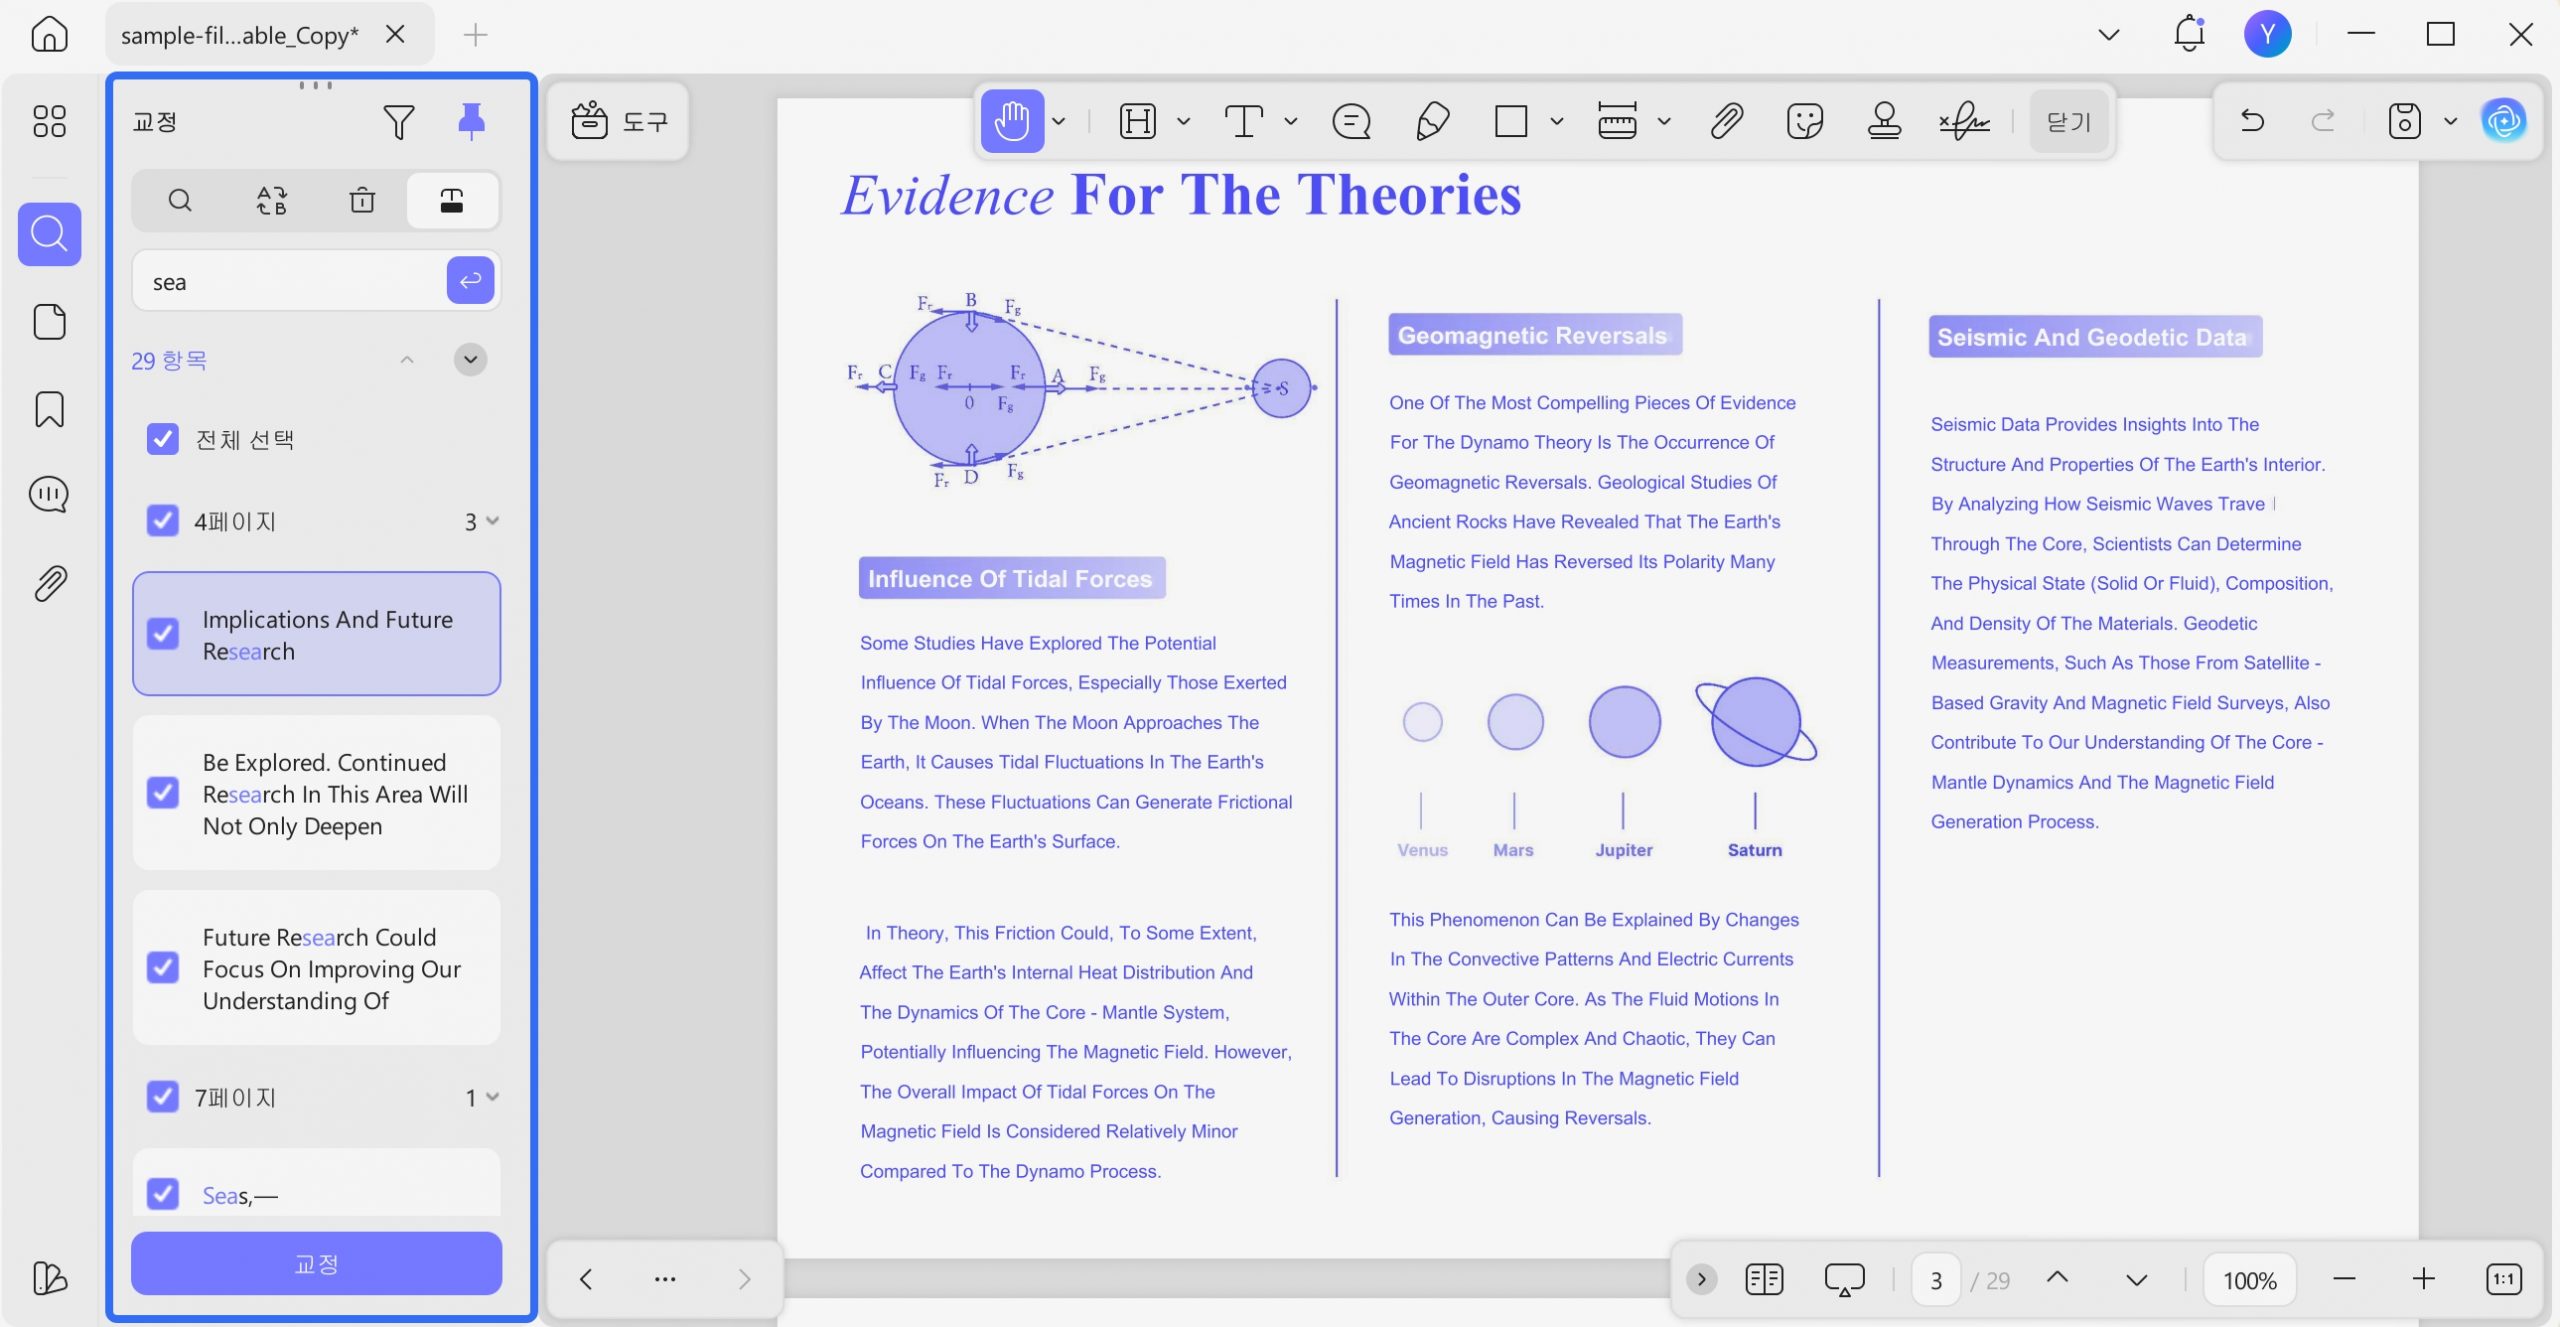
Task: Open the measure tool dropdown arrow
Action: point(1664,122)
